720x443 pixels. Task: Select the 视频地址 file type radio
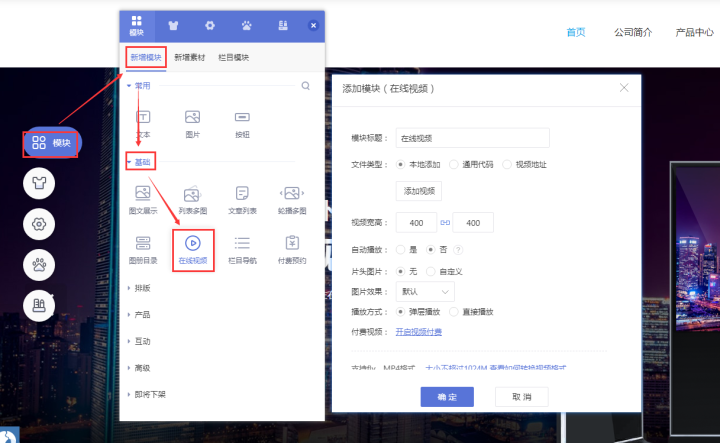(507, 164)
